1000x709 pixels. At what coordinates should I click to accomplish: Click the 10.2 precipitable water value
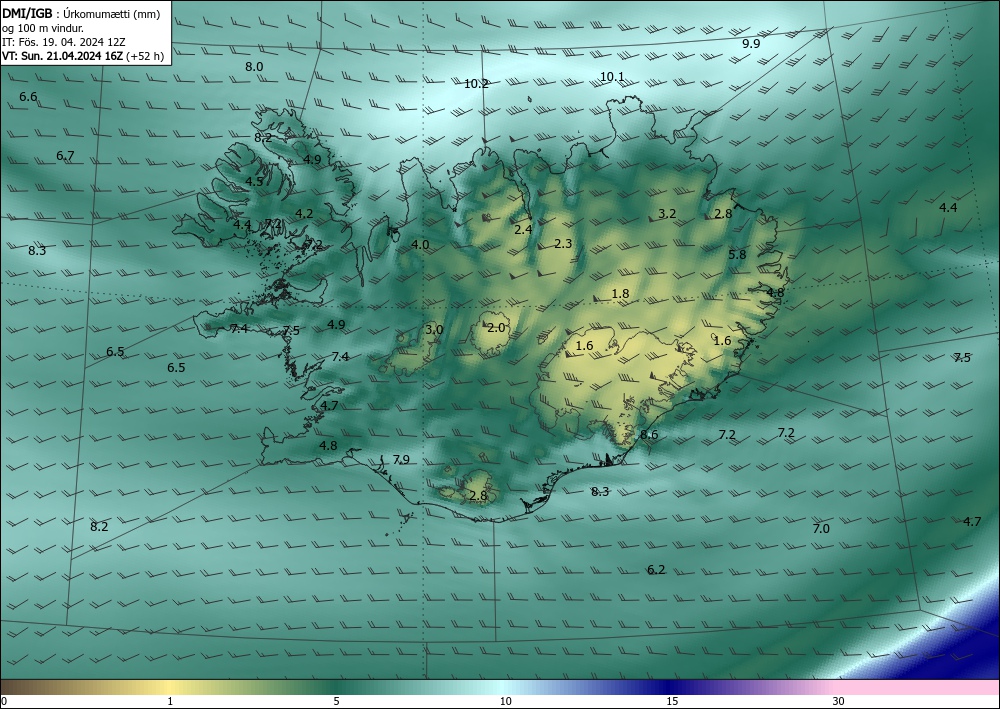point(476,84)
